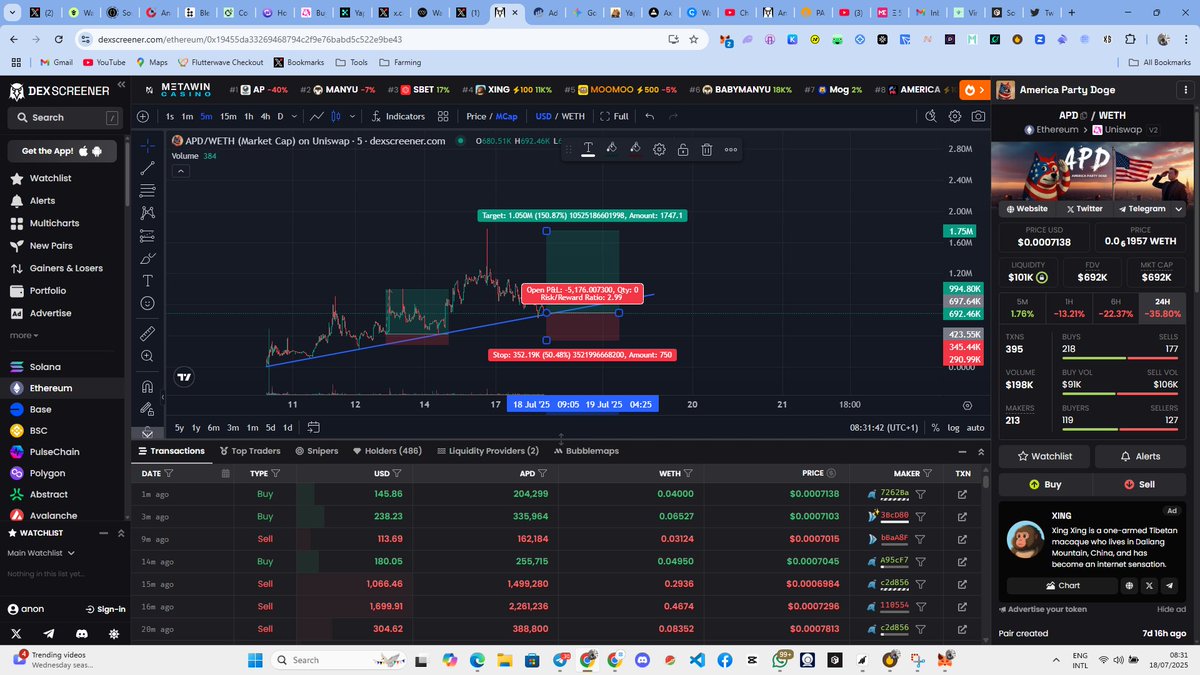The width and height of the screenshot is (1200, 675).
Task: Click the Sell button in token panel
Action: point(1140,484)
